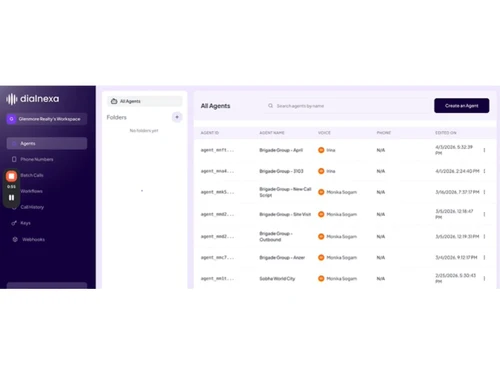Click the search magnifier icon
This screenshot has height=375, width=500.
coord(270,106)
